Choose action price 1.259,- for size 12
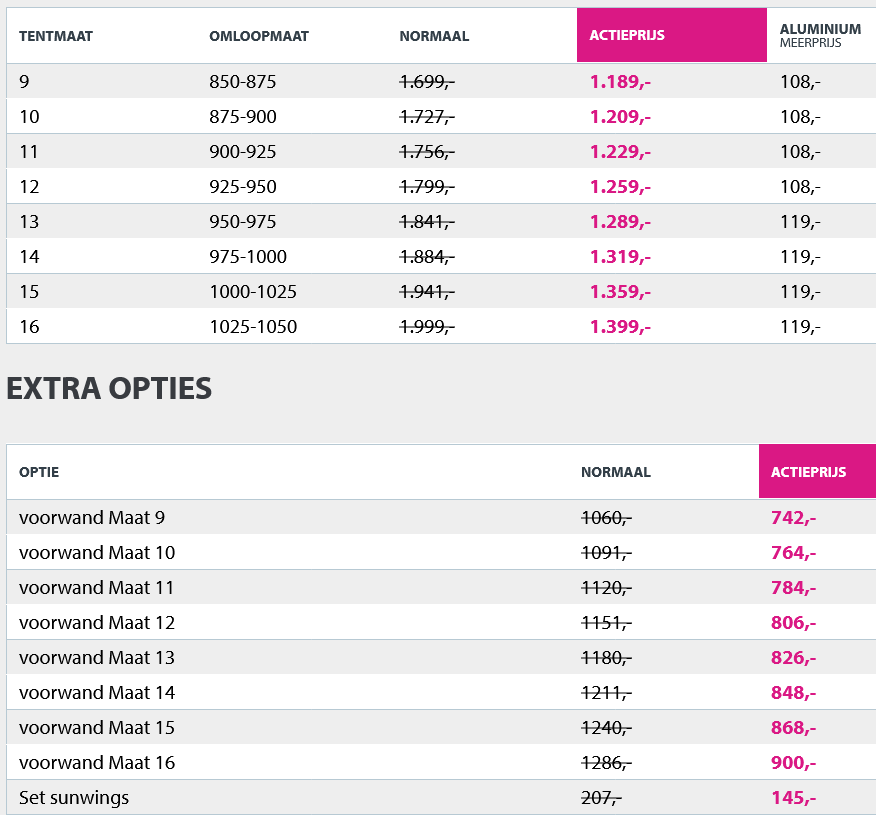The width and height of the screenshot is (876, 815). click(x=620, y=187)
